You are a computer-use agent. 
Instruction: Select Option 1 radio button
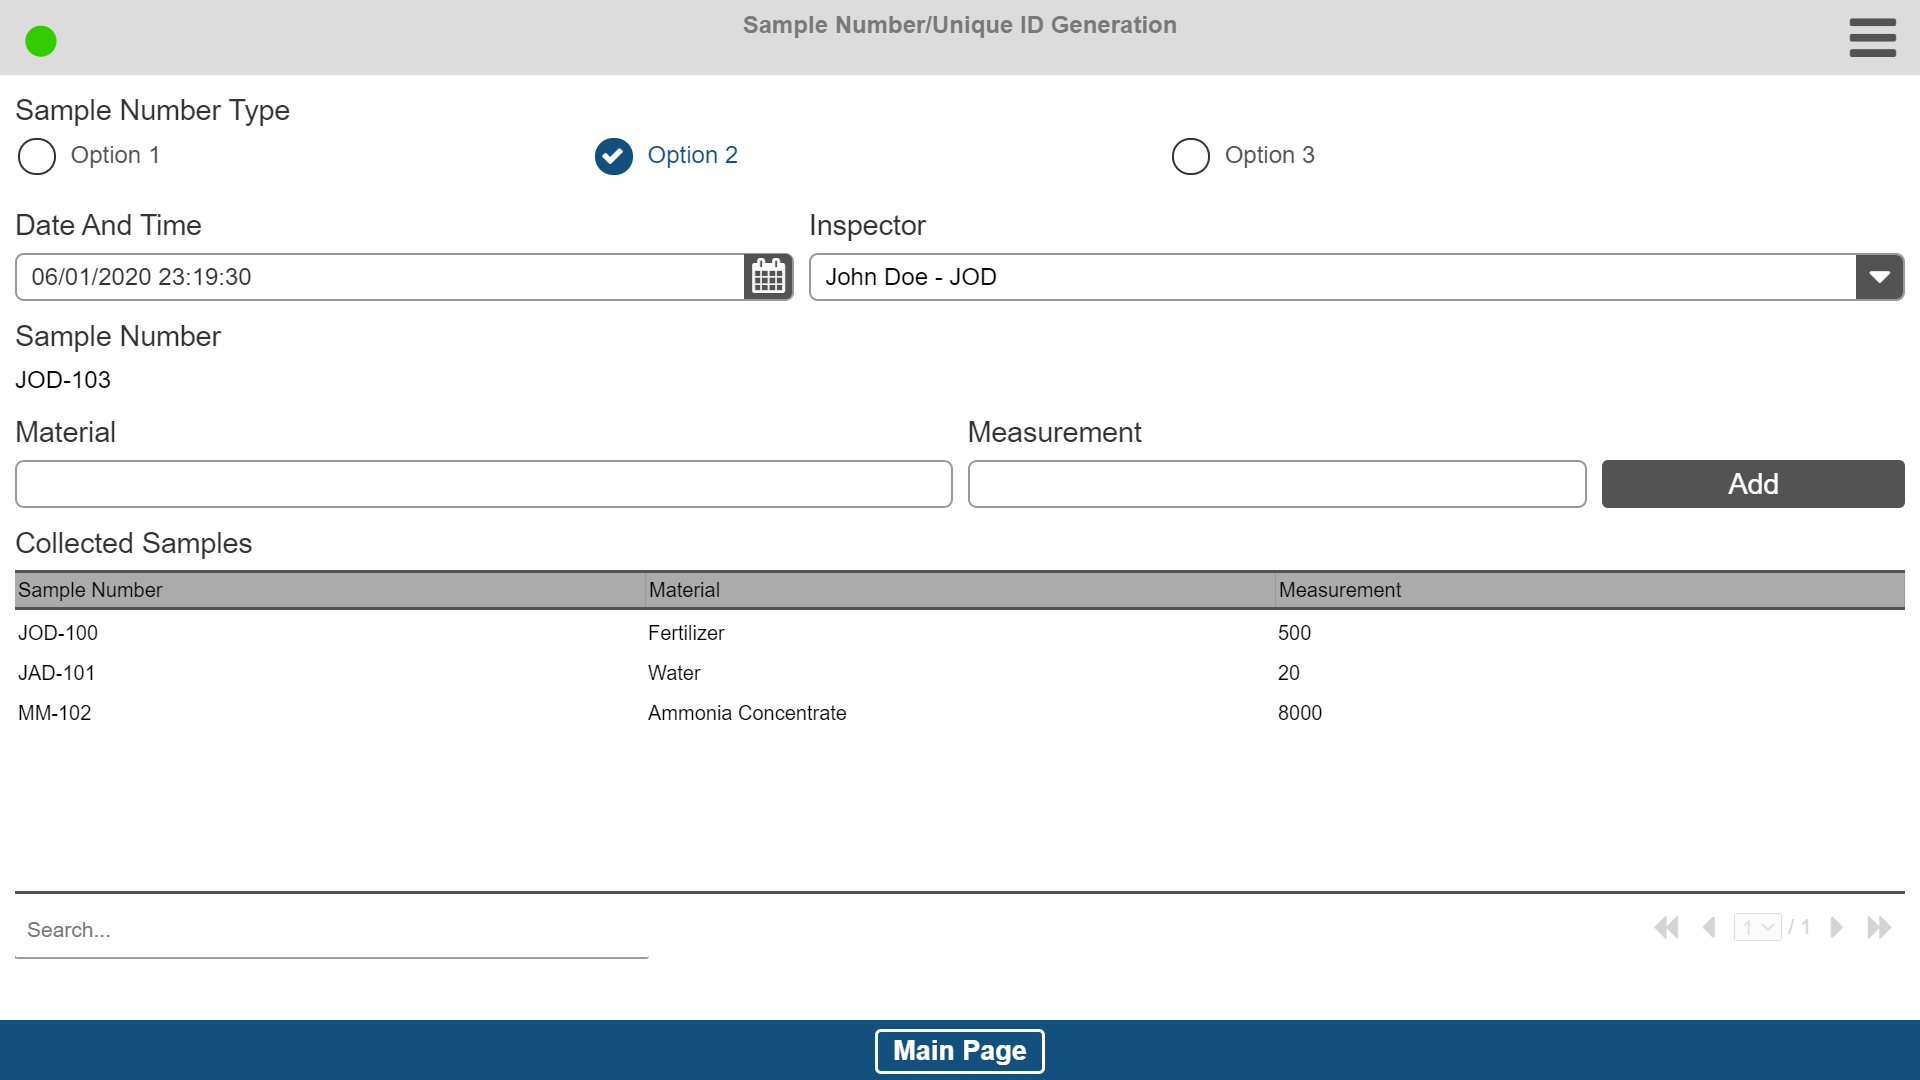pos(37,156)
